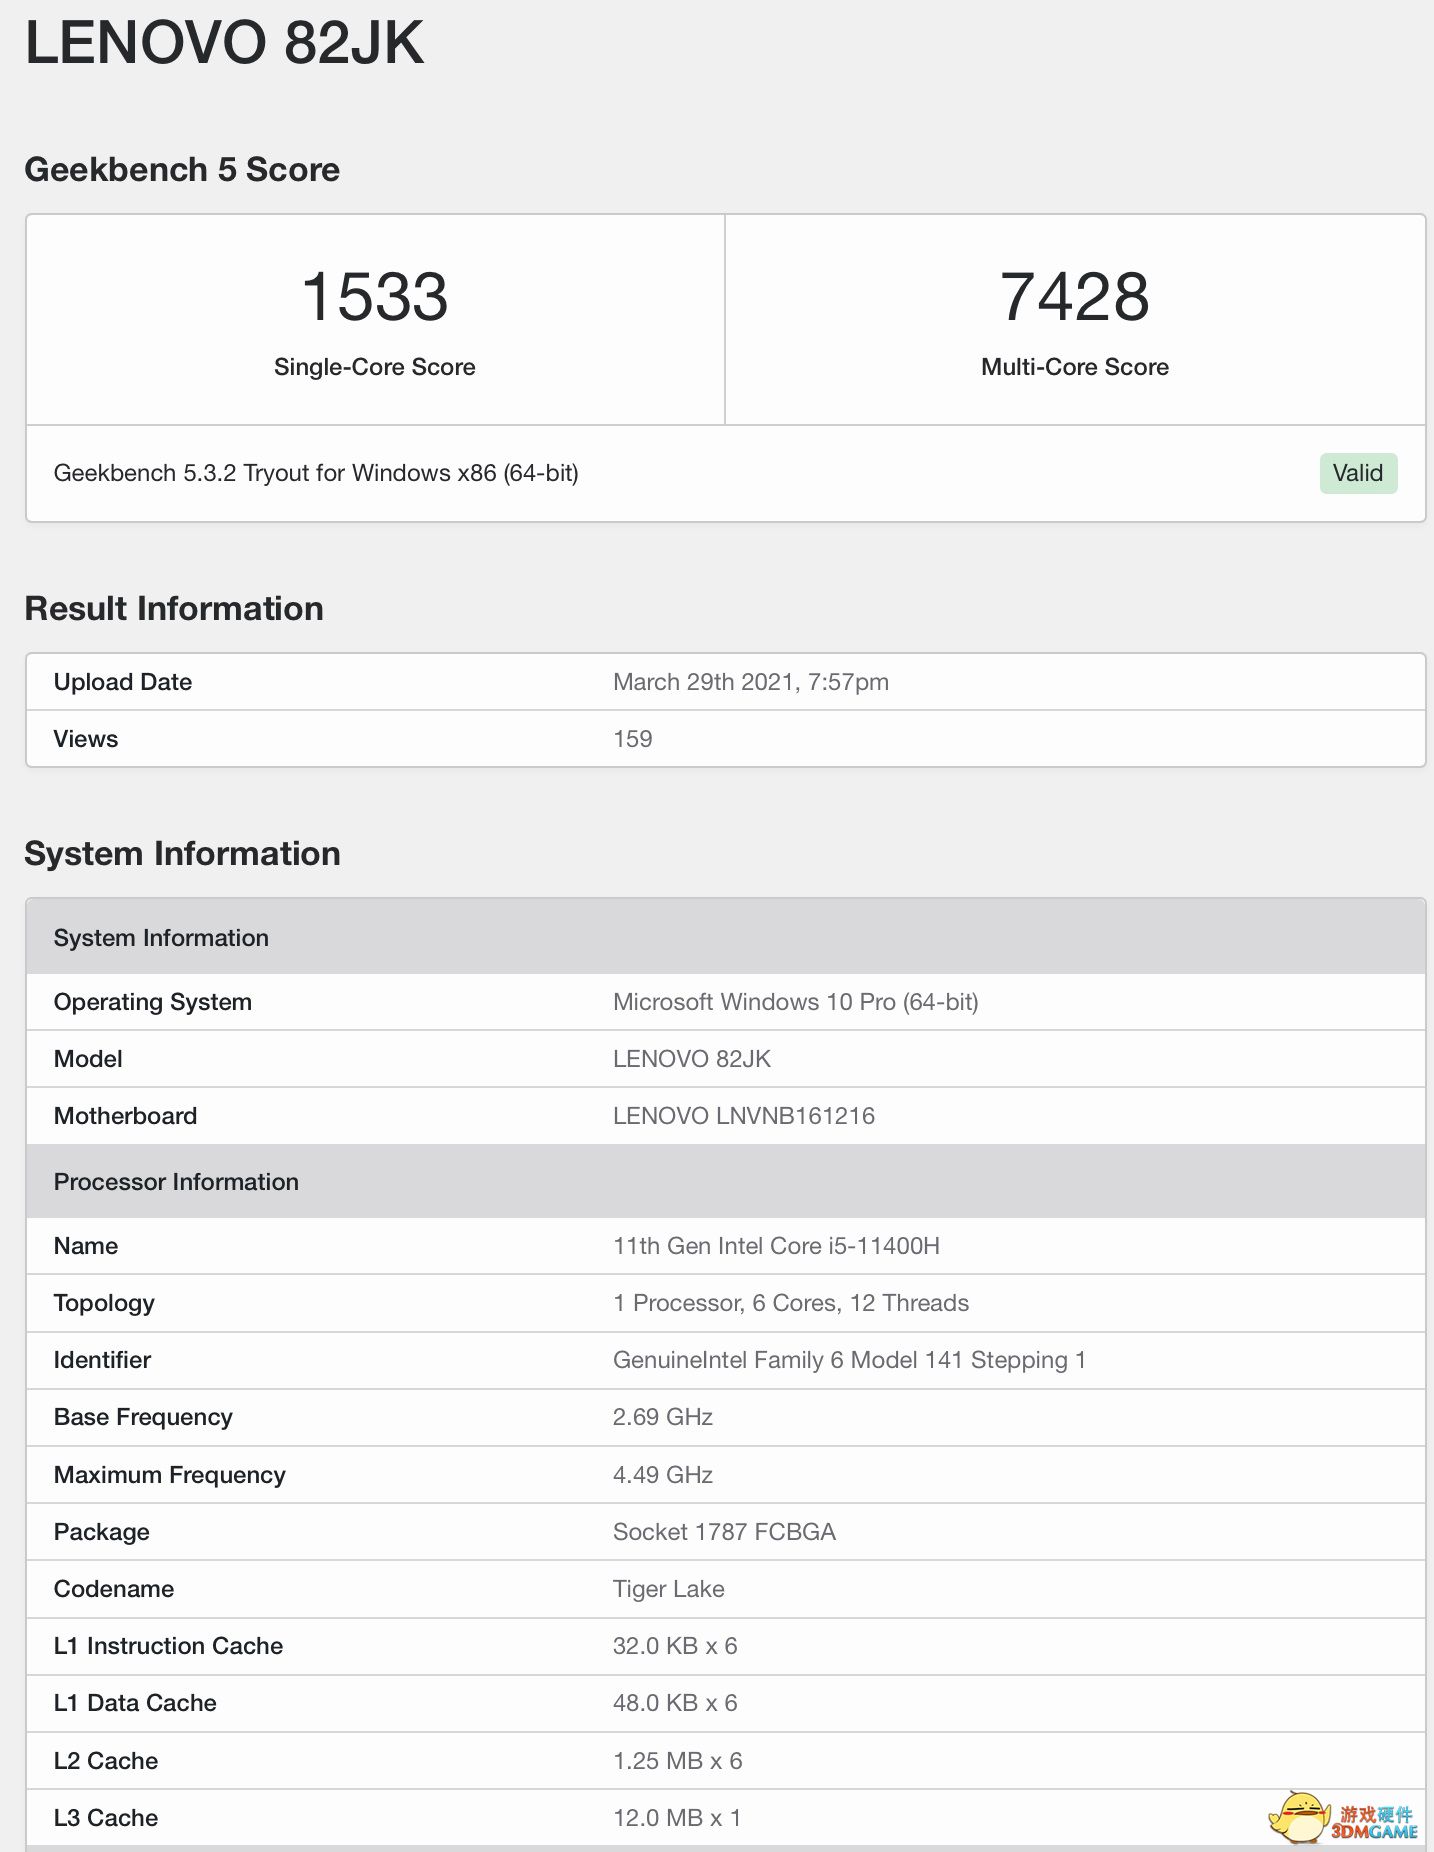Click the Codename label
The height and width of the screenshot is (1852, 1434).
click(x=114, y=1589)
